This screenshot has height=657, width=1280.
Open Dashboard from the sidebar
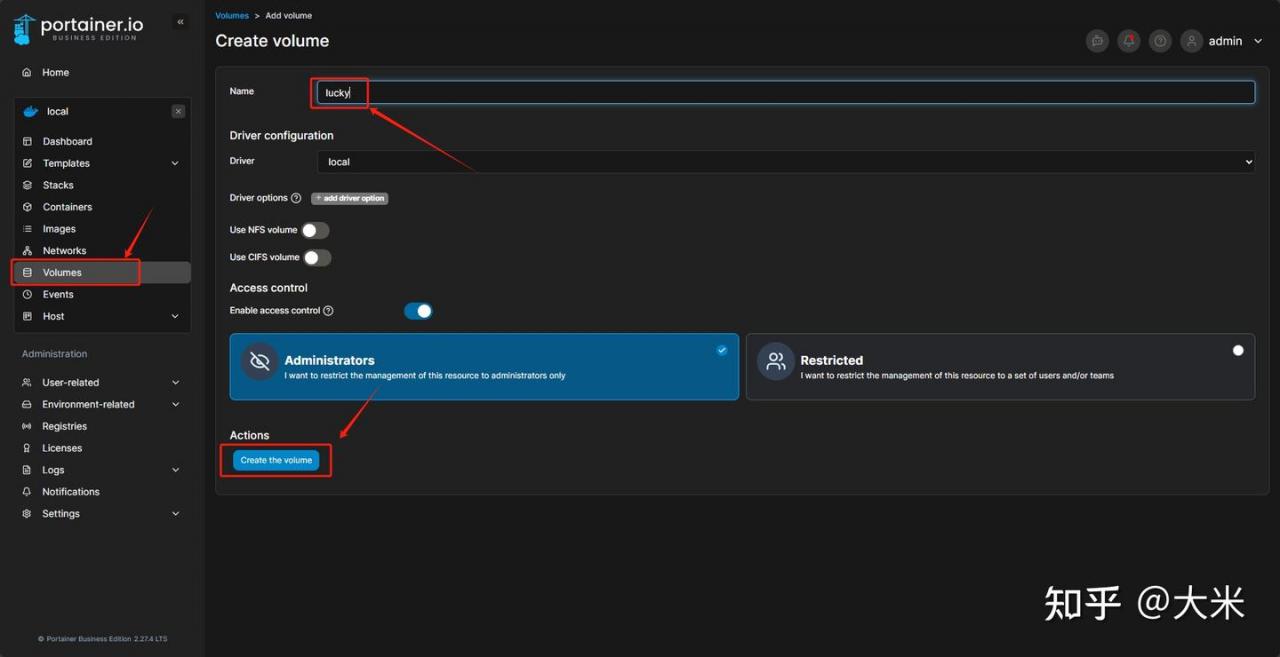coord(67,142)
